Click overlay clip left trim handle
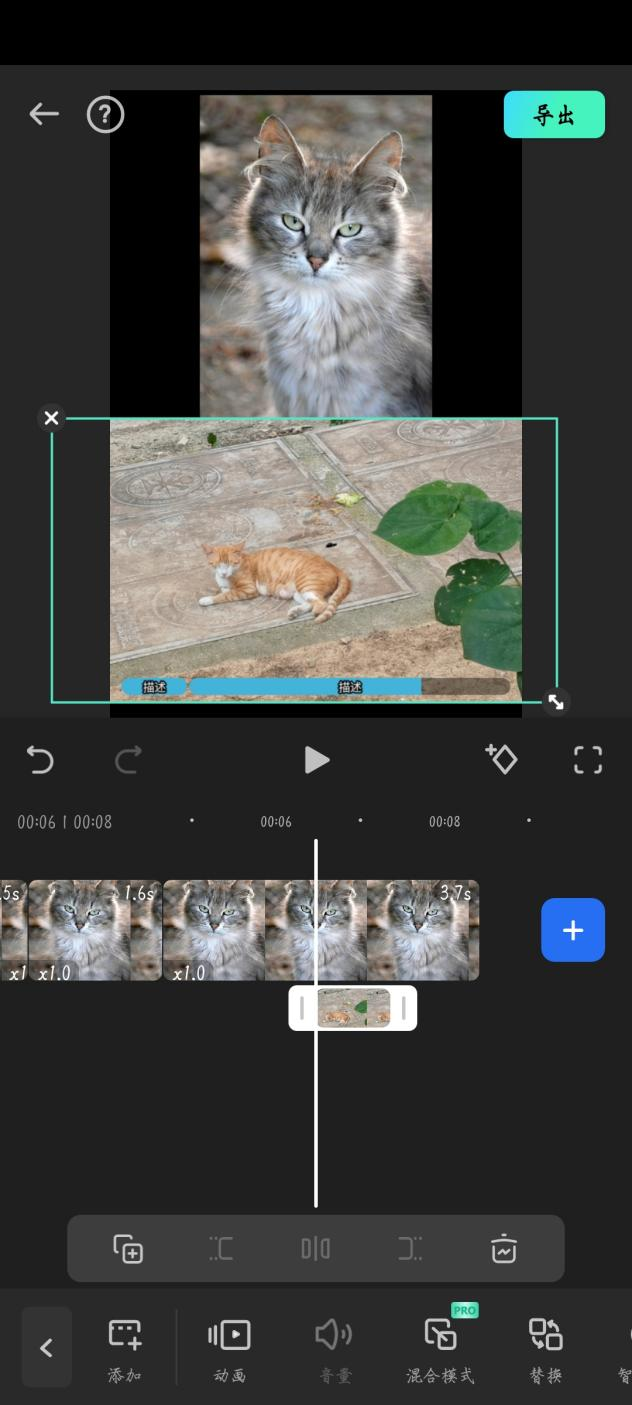 coord(302,1008)
